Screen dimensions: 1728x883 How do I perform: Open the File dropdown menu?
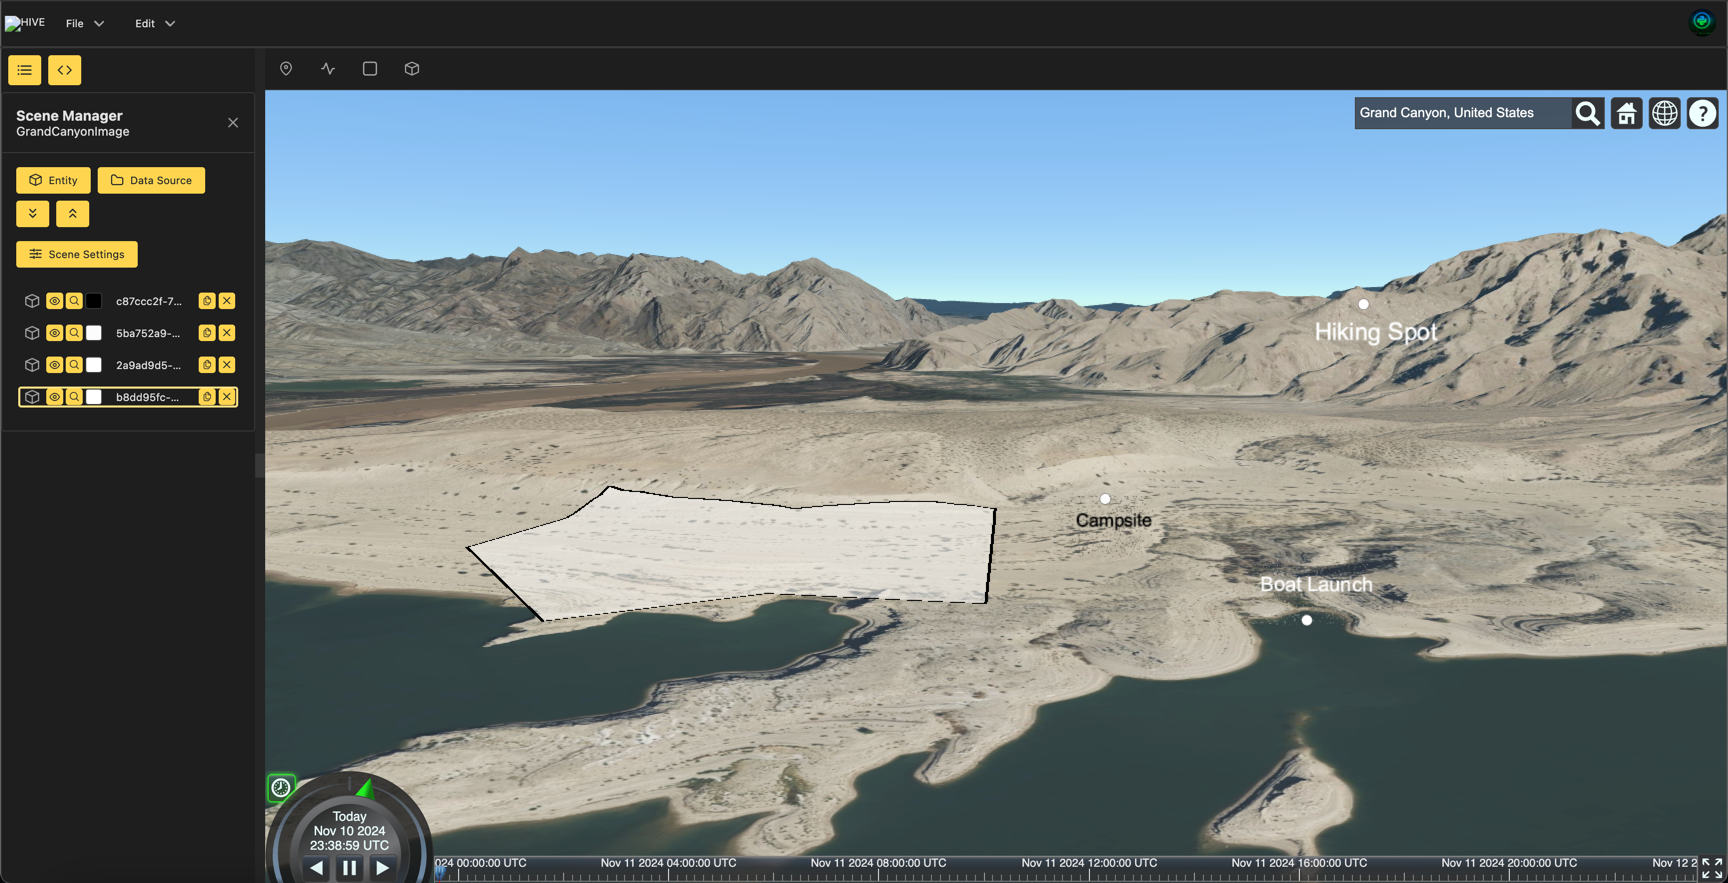tap(85, 23)
